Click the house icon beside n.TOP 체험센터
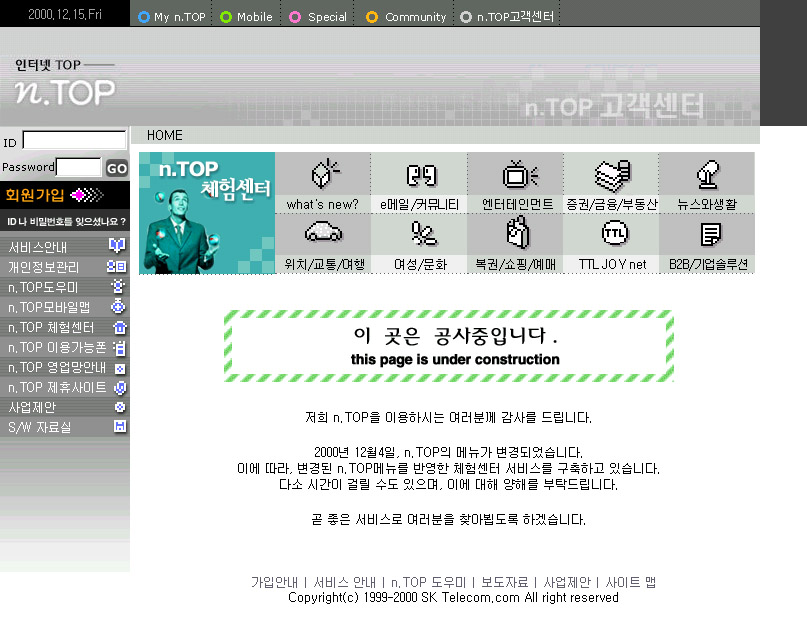Viewport: 807px width, 631px height. pos(119,327)
